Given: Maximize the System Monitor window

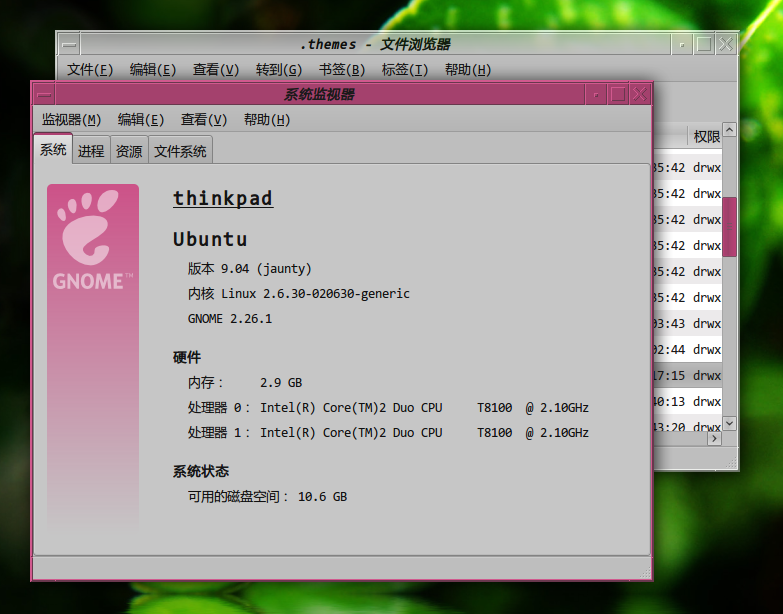Looking at the screenshot, I should click(618, 94).
